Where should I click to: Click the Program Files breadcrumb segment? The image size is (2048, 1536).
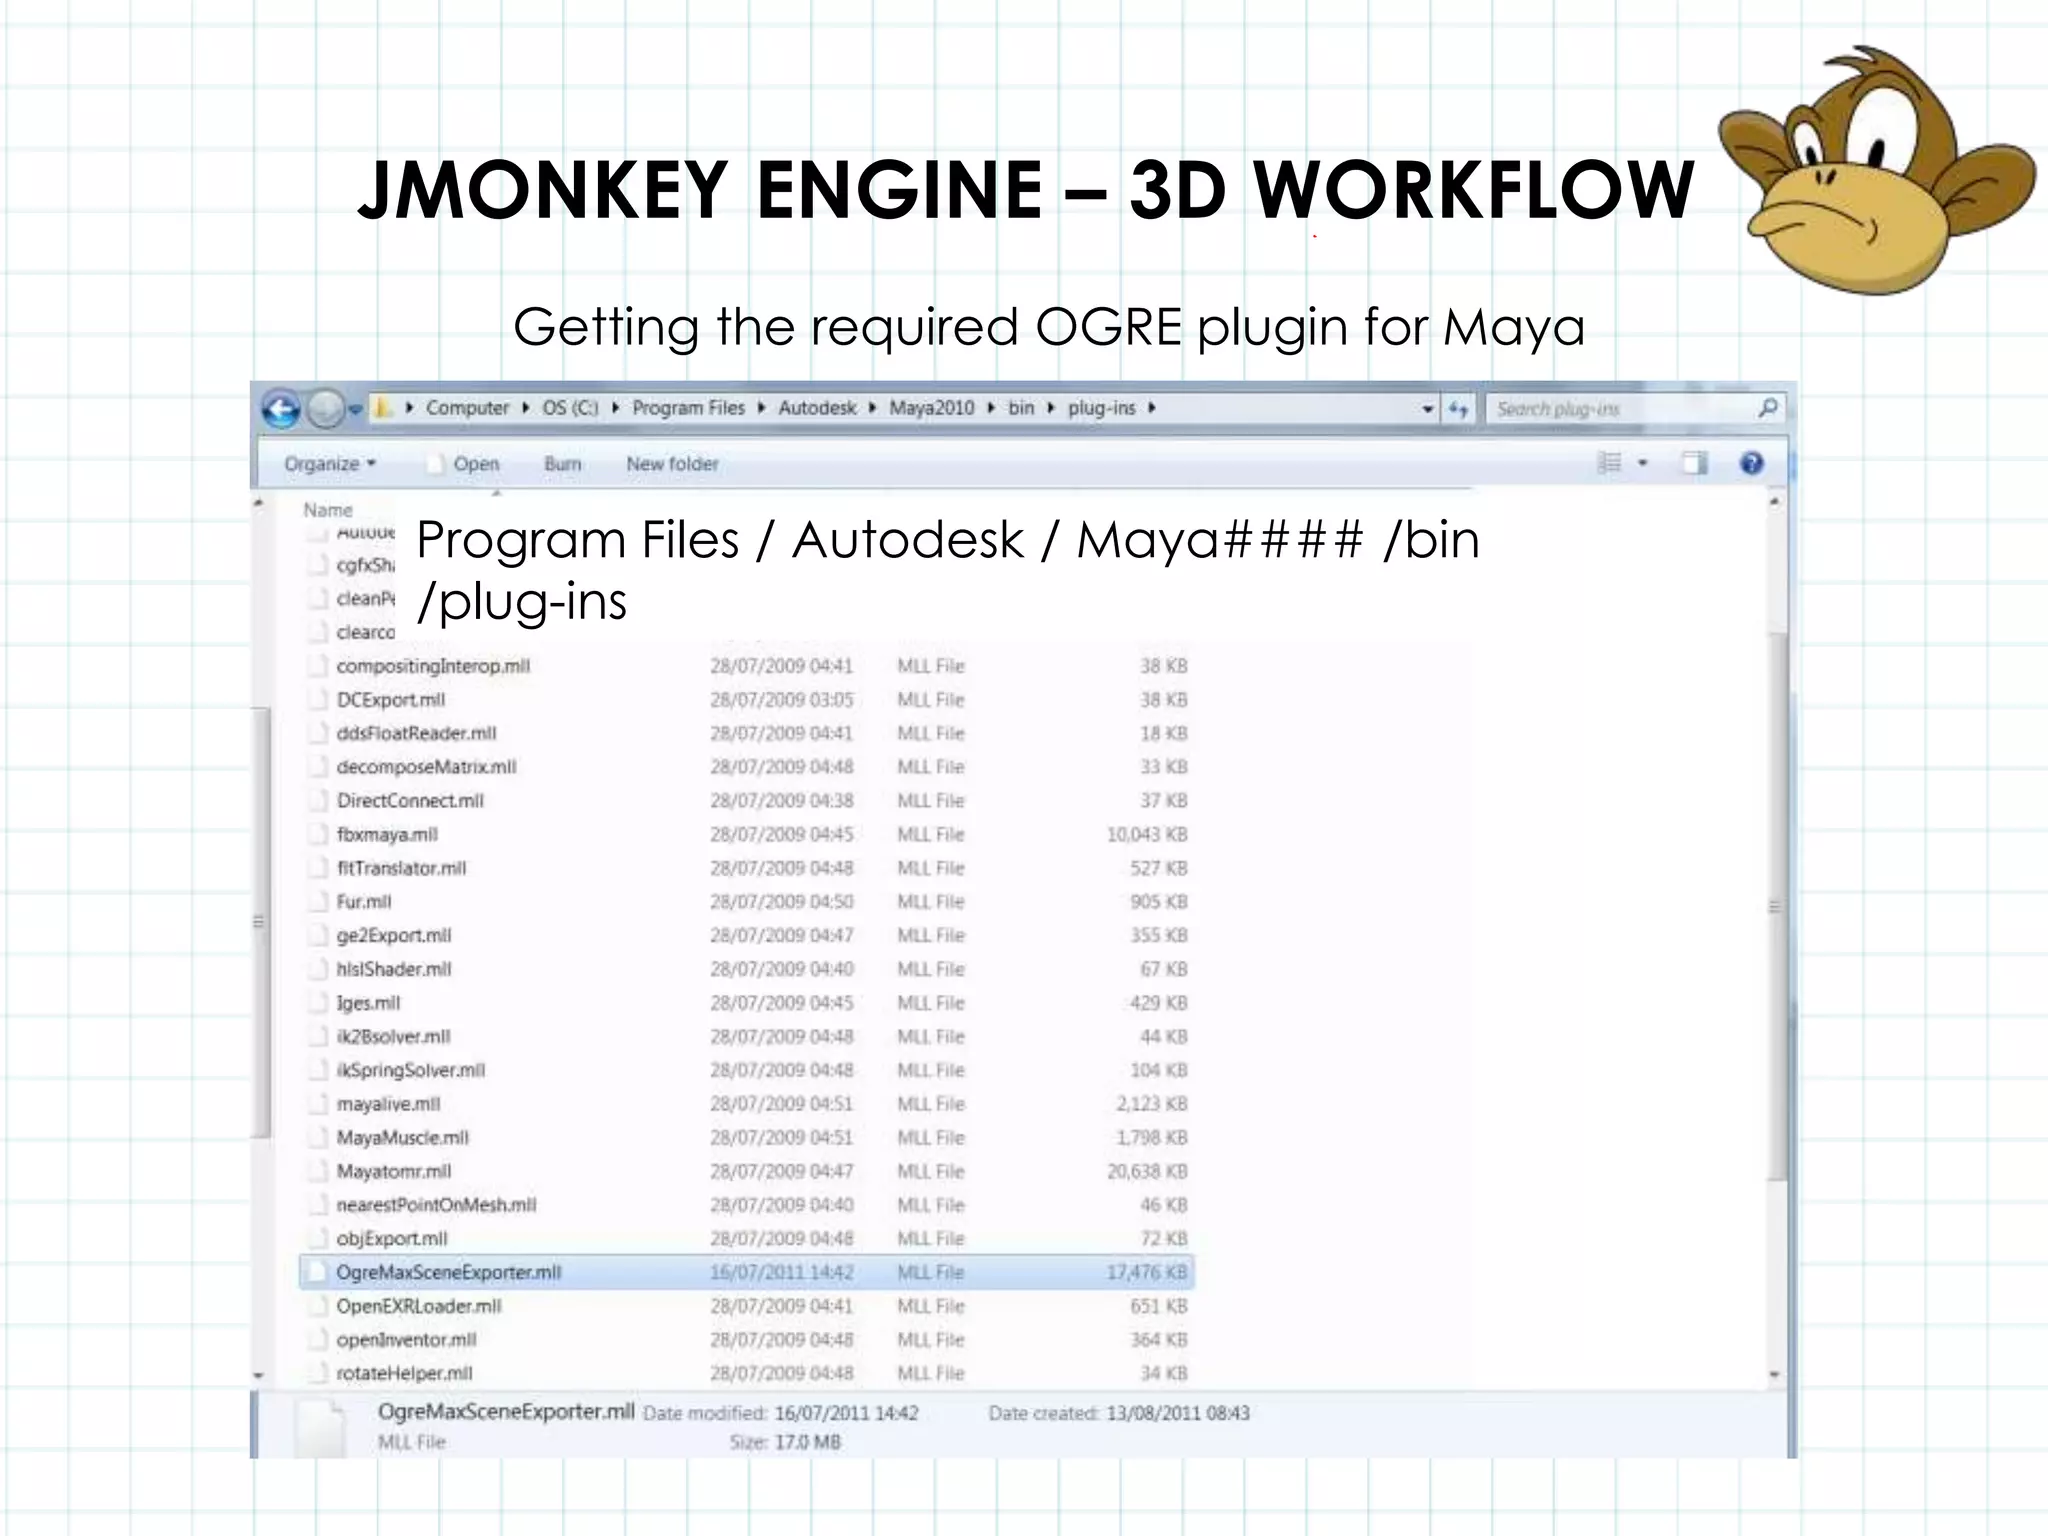(x=688, y=408)
